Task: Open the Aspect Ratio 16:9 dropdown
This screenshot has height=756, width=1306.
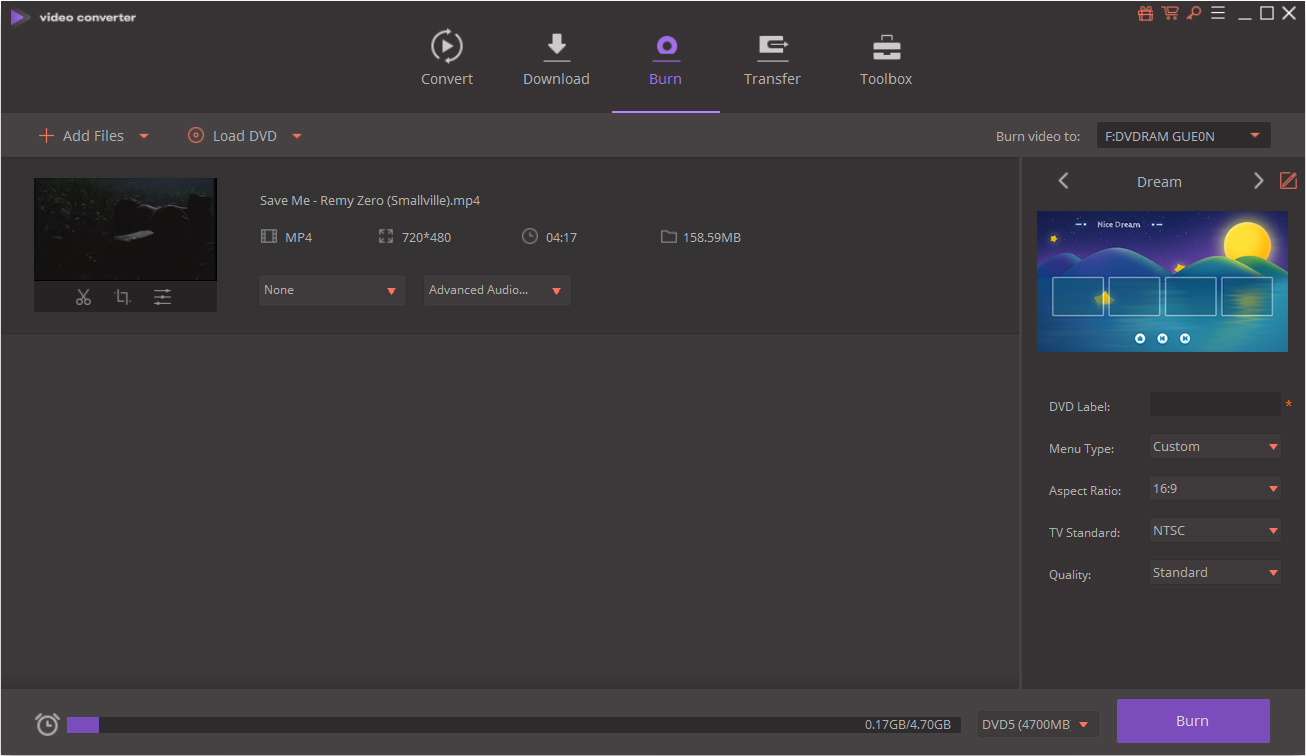Action: pyautogui.click(x=1215, y=489)
